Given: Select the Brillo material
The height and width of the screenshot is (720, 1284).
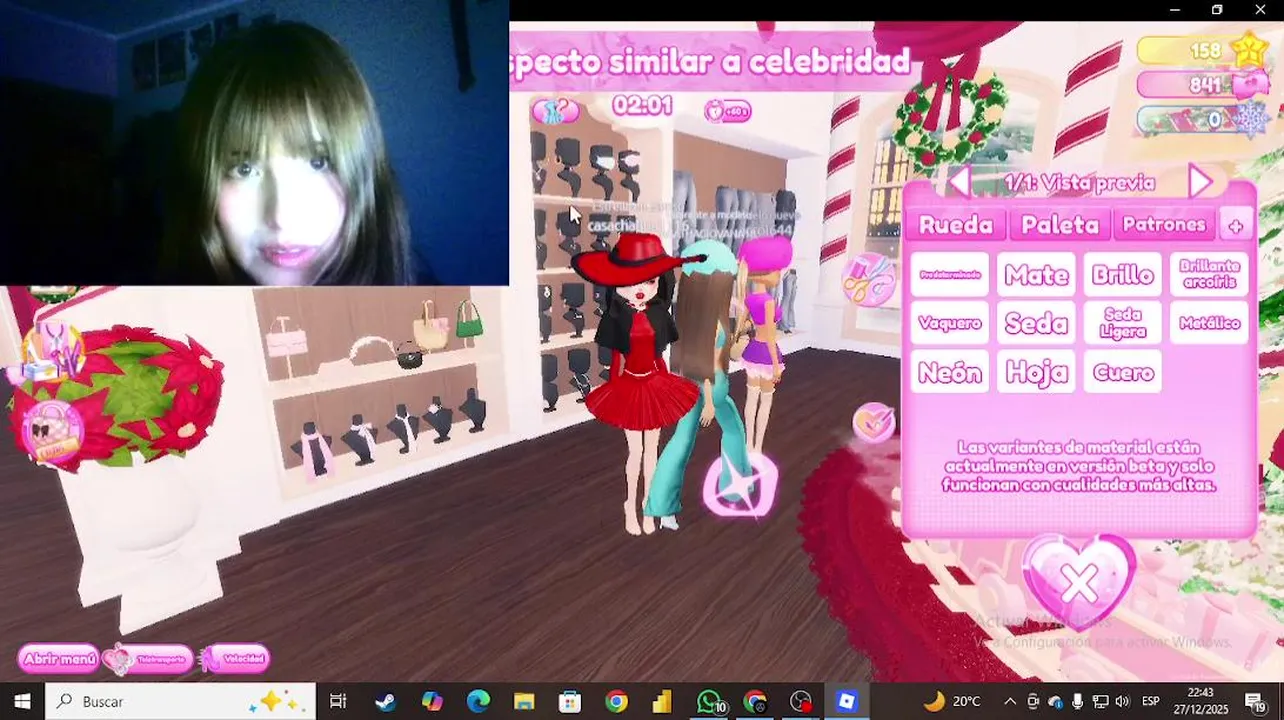Looking at the screenshot, I should pyautogui.click(x=1123, y=274).
